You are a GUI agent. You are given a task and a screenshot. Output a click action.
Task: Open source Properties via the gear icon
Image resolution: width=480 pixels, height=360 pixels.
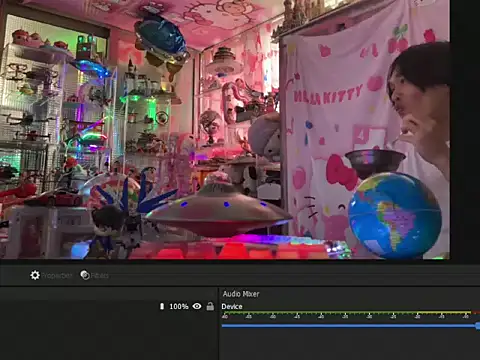[x=35, y=275]
